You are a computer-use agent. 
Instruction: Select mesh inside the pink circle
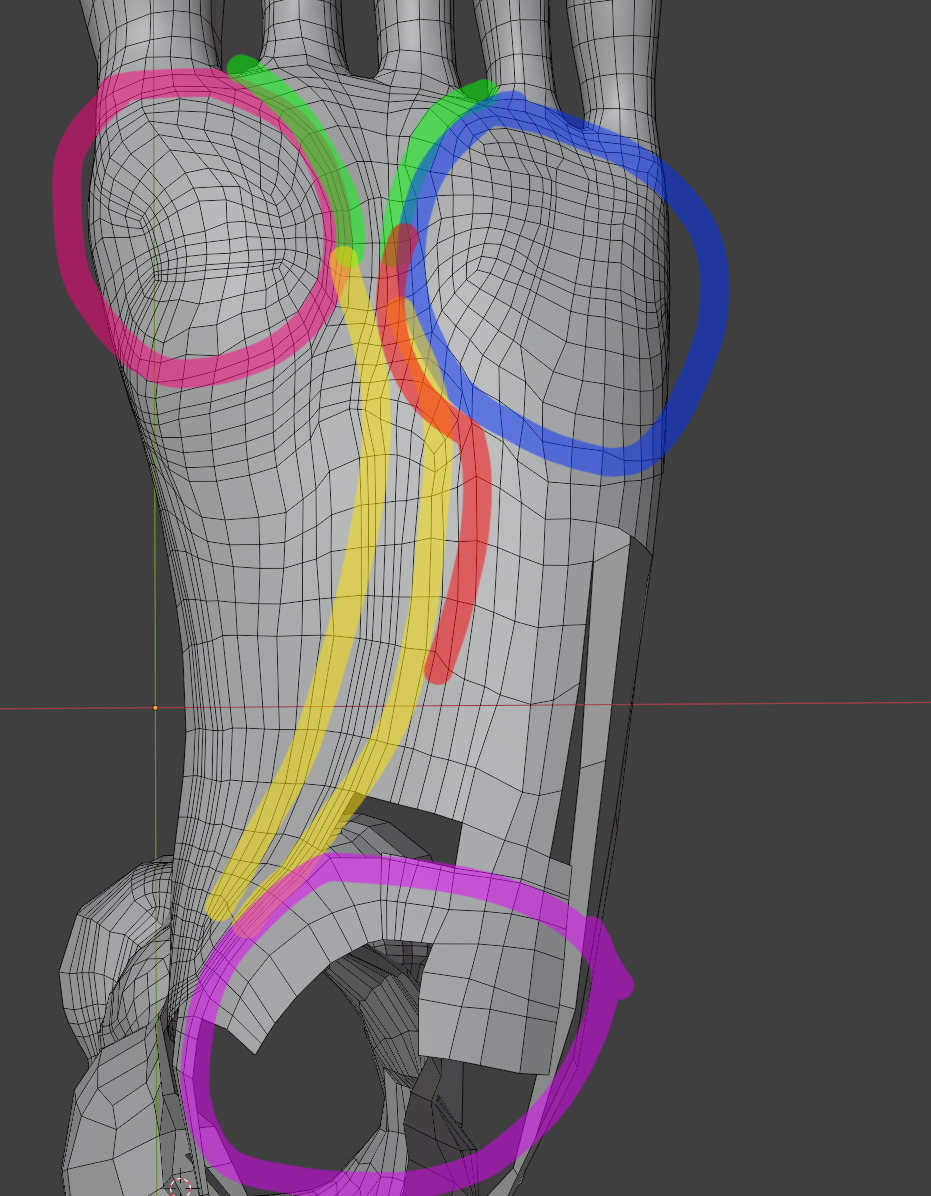(x=210, y=230)
